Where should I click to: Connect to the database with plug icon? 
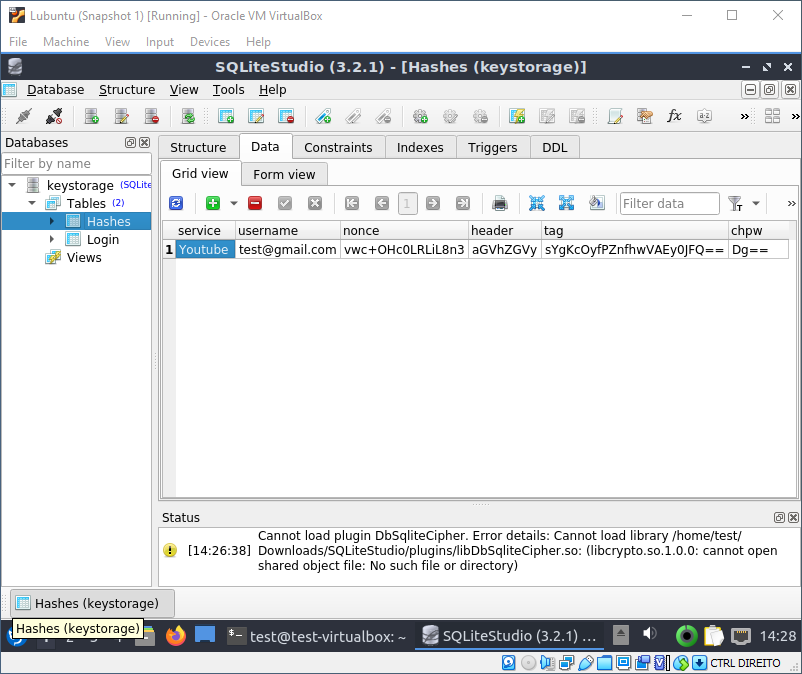pyautogui.click(x=24, y=116)
